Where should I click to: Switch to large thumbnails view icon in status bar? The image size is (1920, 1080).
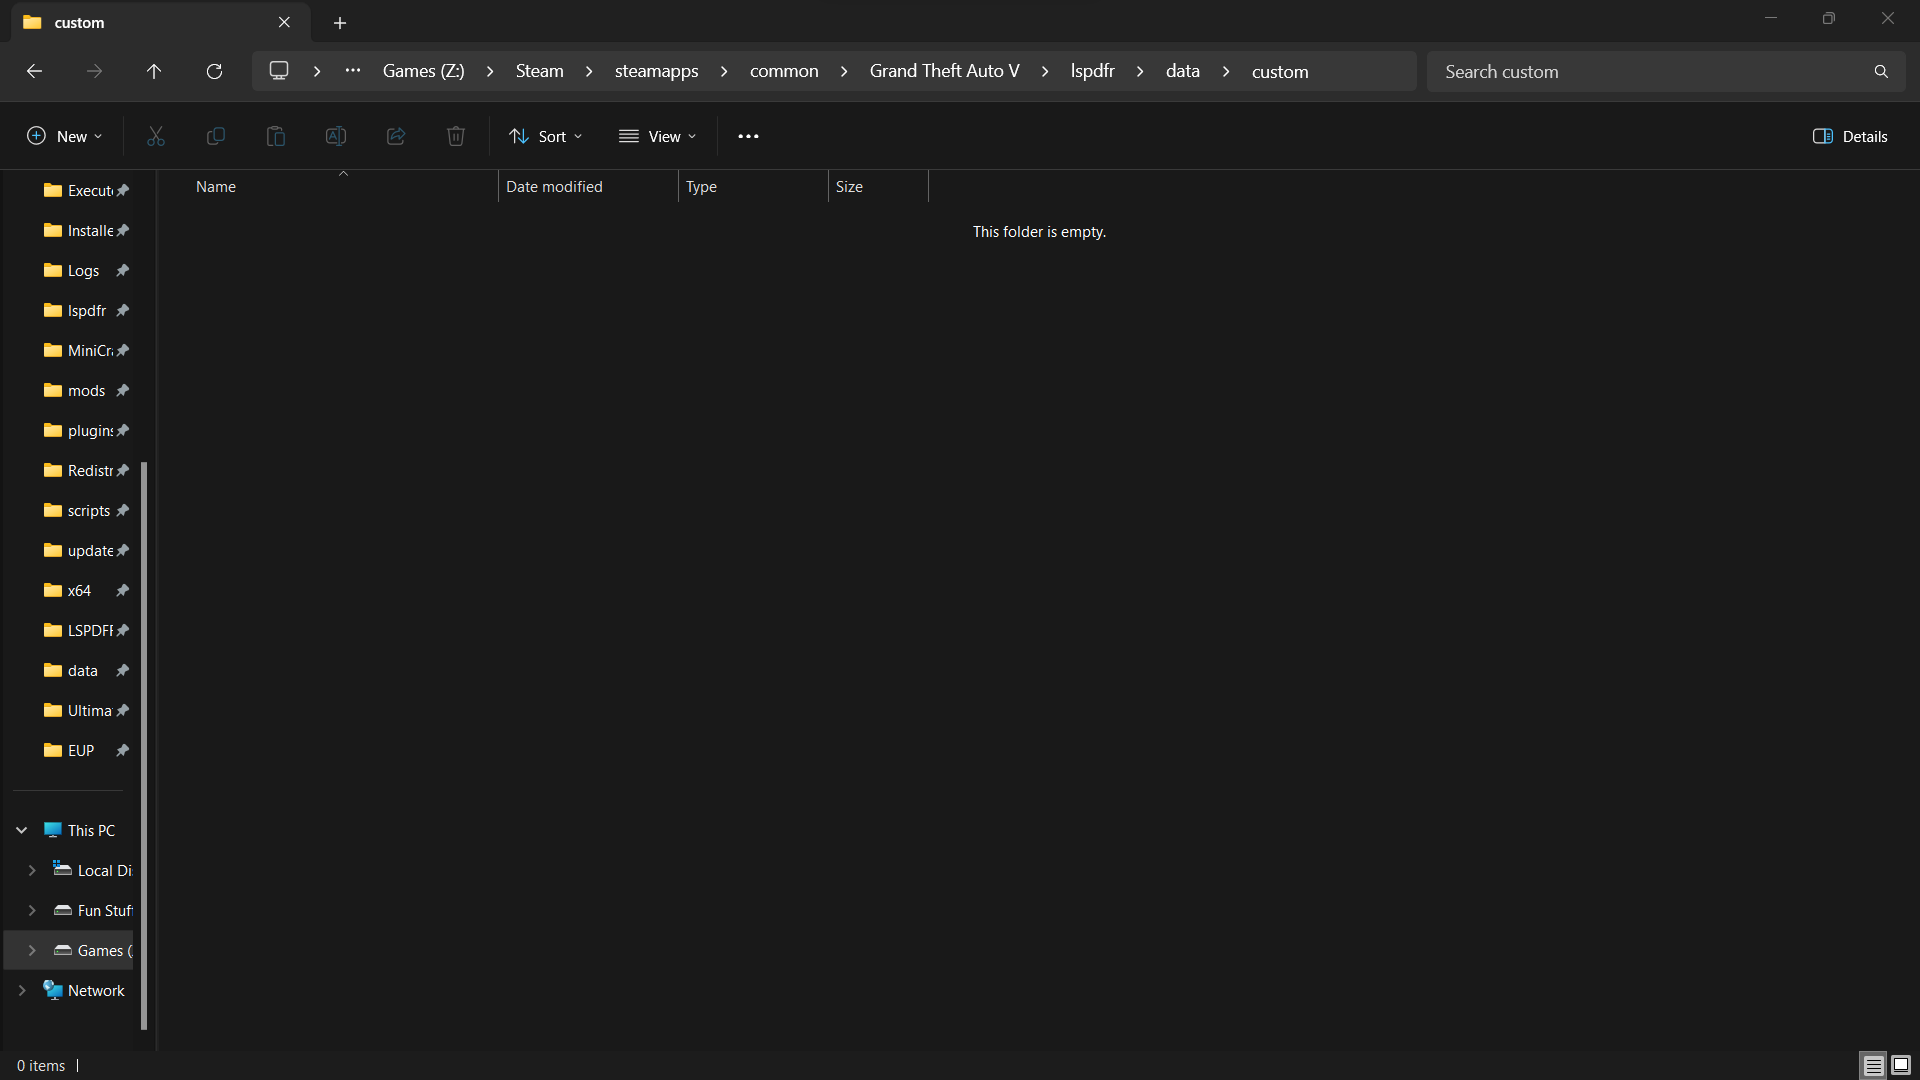1901,1065
